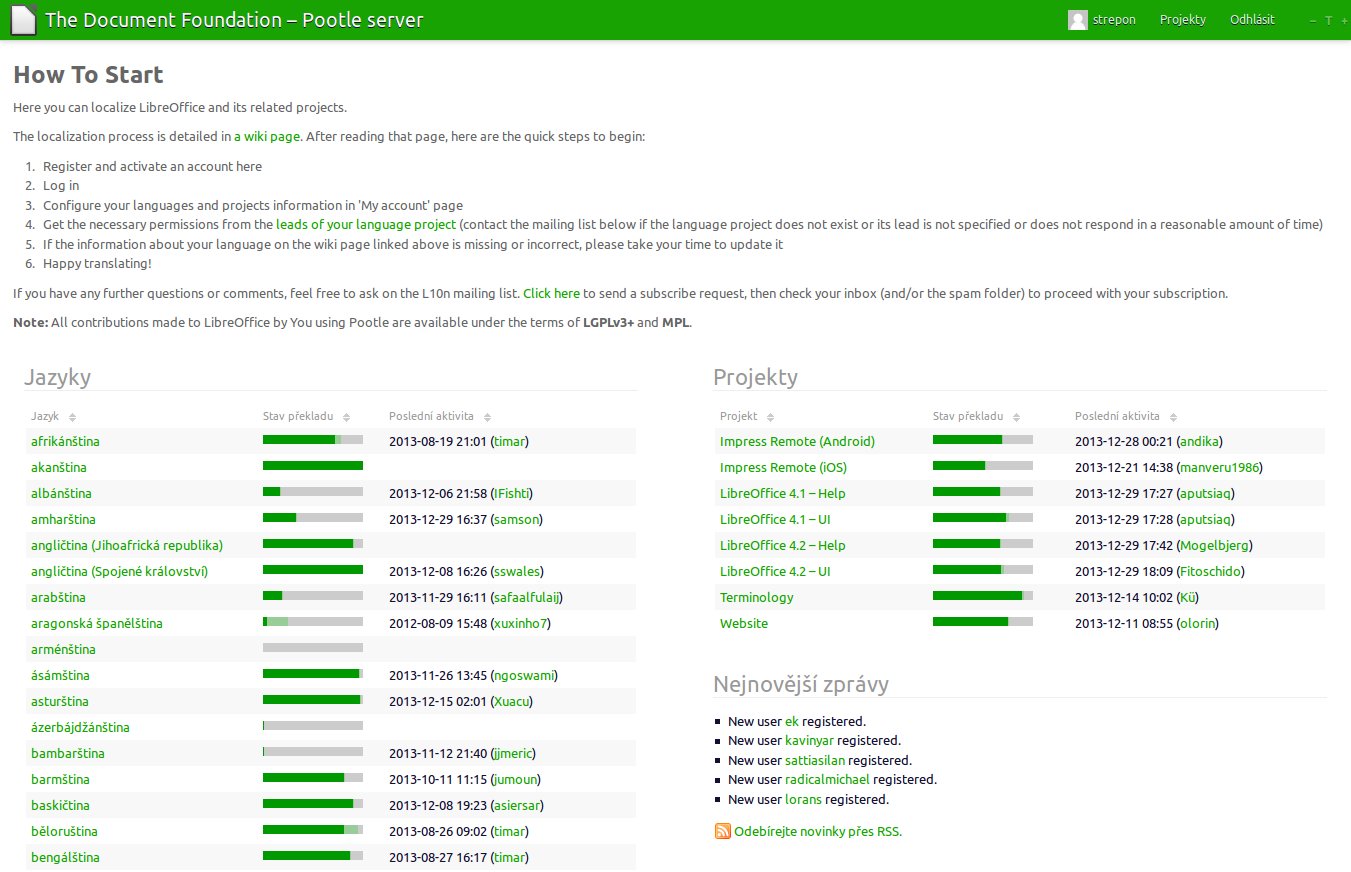Open aragonská španělština language

coord(96,623)
